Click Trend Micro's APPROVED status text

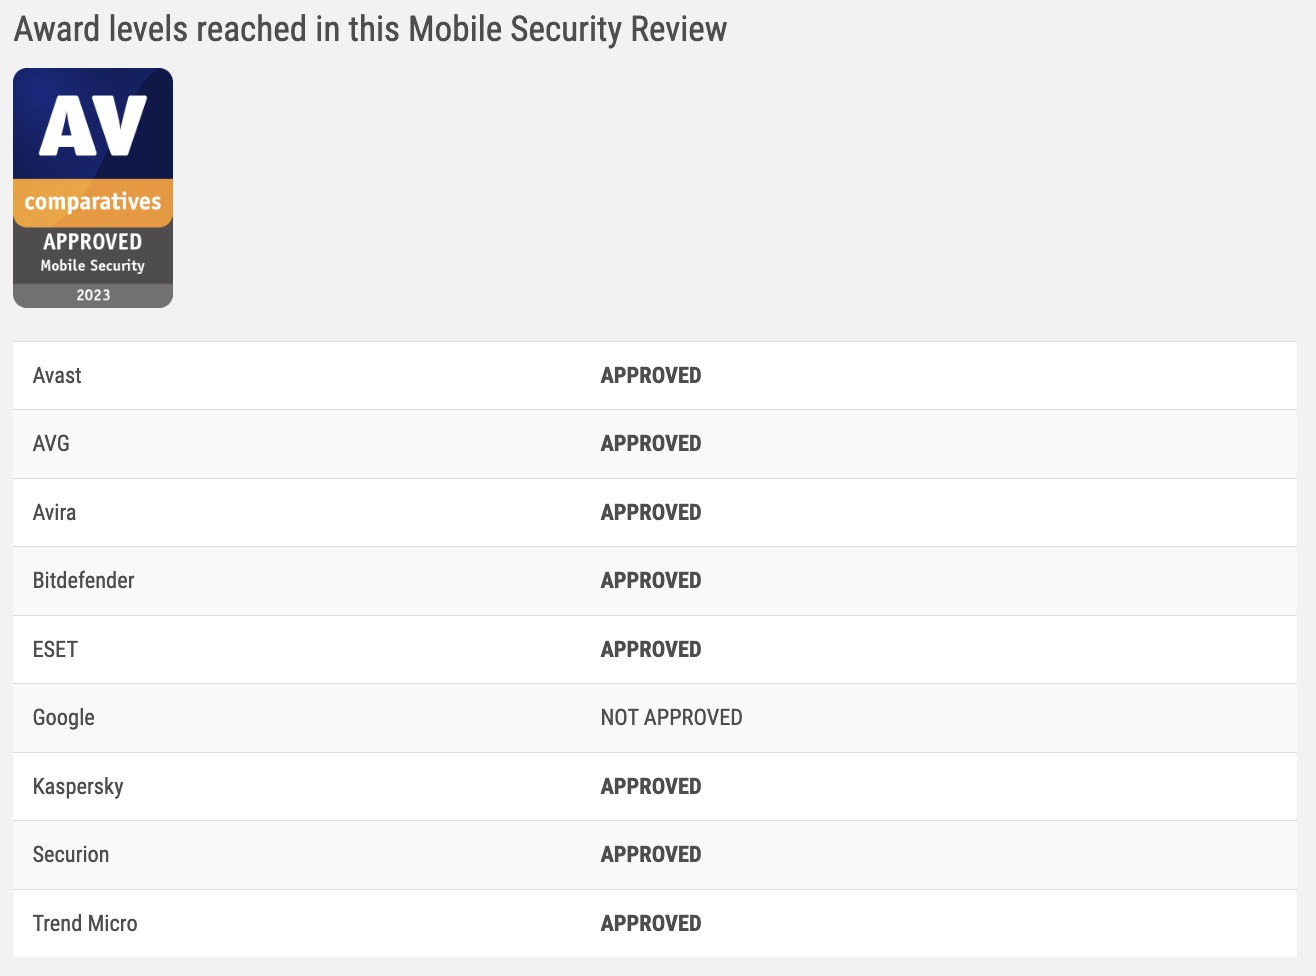[650, 924]
